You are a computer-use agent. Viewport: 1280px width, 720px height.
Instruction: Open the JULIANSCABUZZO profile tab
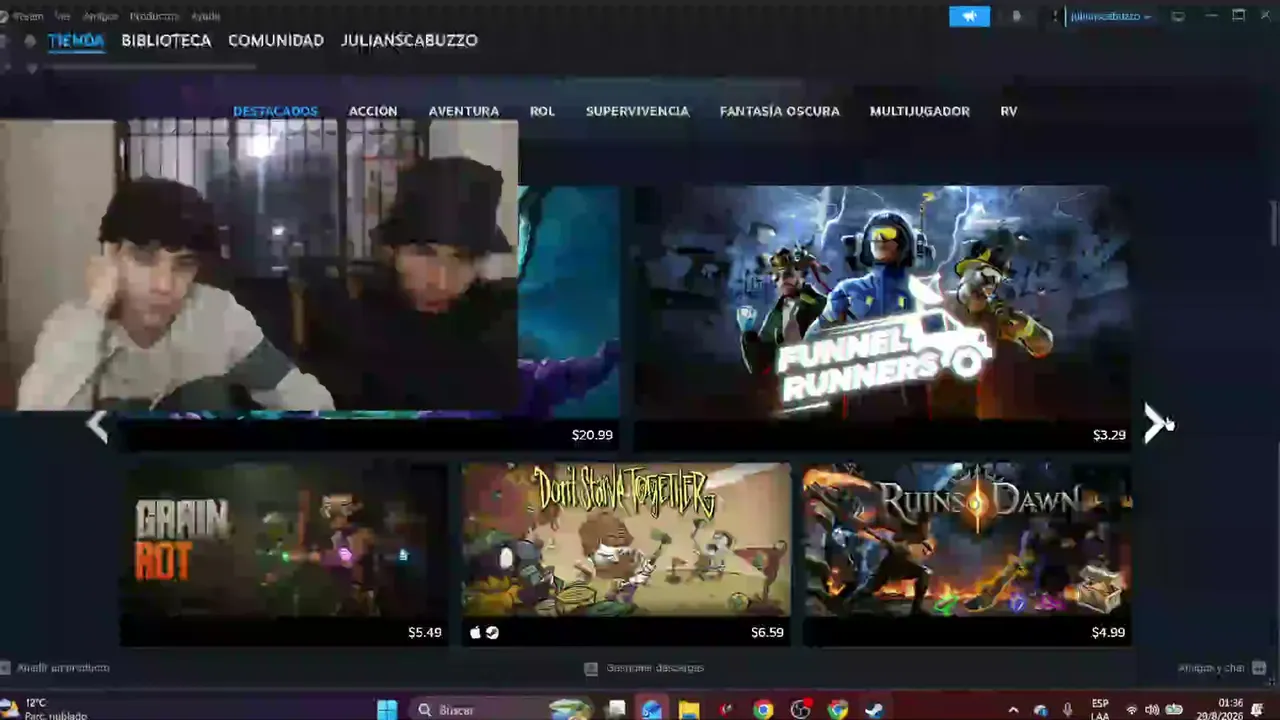pos(409,41)
